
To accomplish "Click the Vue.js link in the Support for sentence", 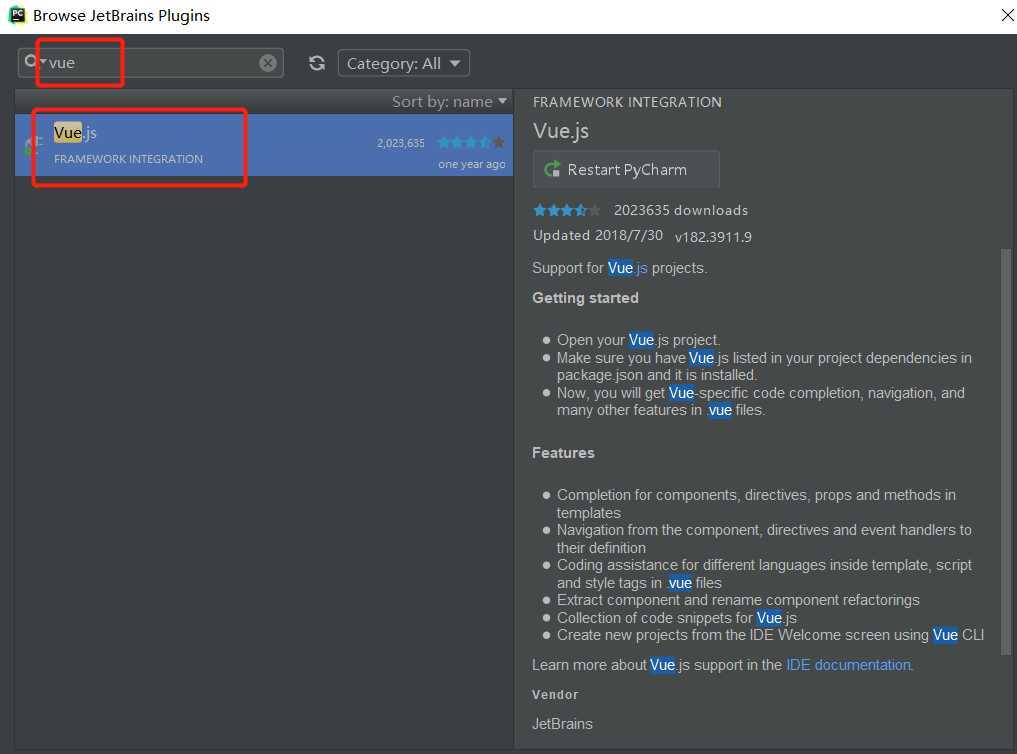I will point(627,268).
